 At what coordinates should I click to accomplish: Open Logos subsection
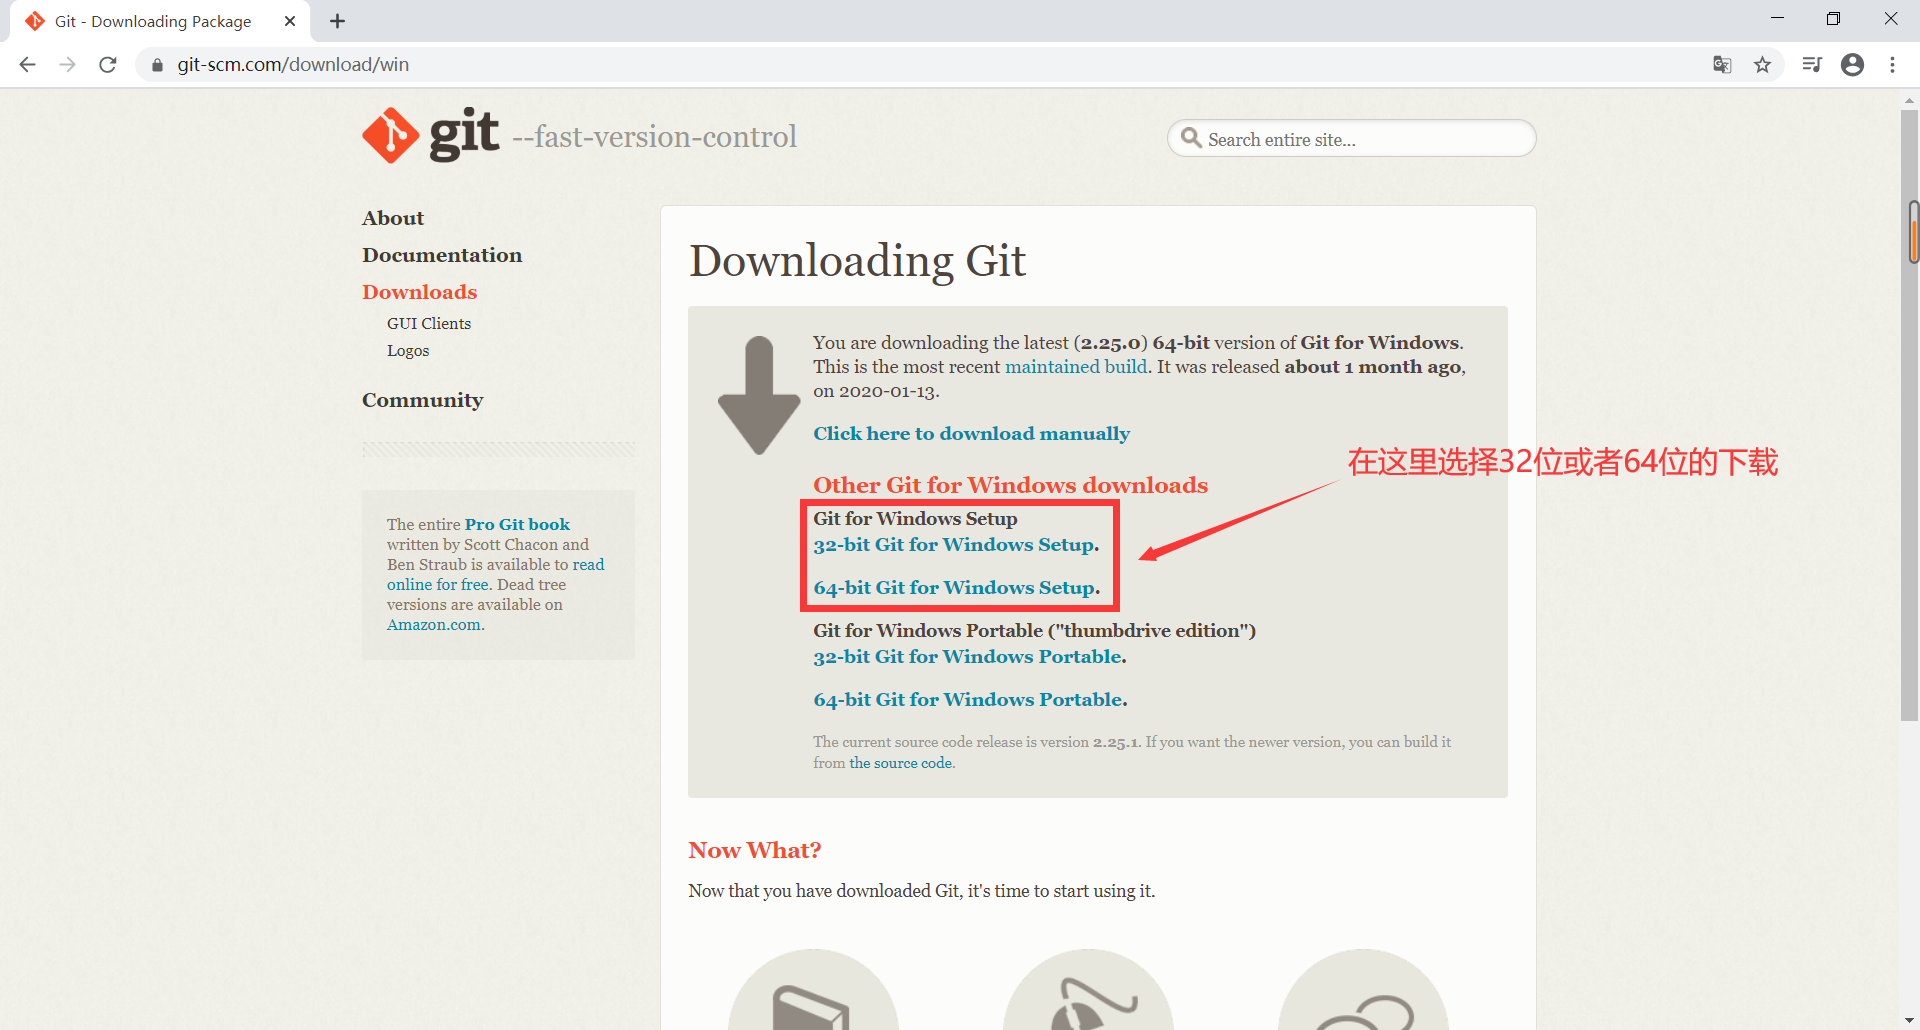408,351
